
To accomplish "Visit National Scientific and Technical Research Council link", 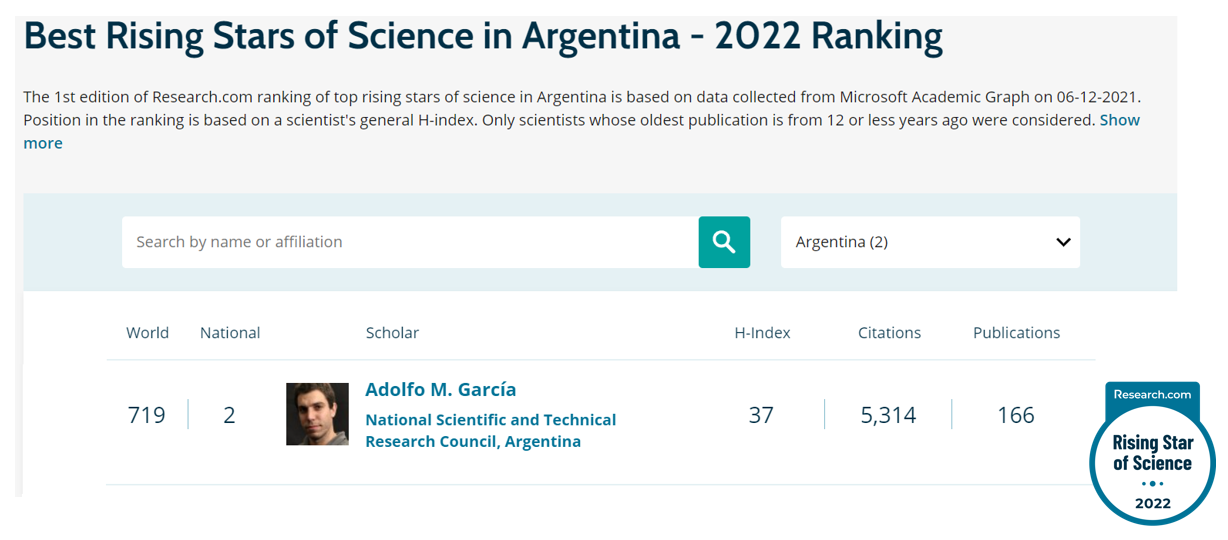I will click(490, 430).
